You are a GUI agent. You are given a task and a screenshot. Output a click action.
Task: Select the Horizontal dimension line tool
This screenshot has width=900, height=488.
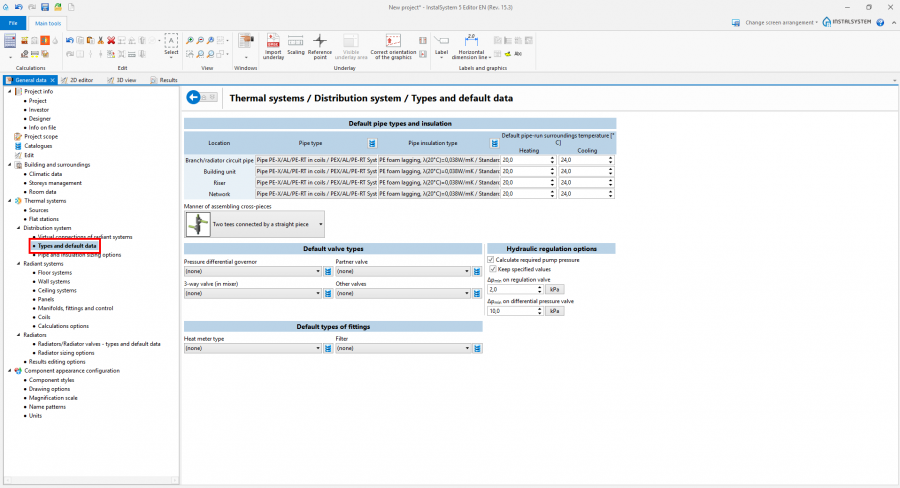tap(471, 41)
